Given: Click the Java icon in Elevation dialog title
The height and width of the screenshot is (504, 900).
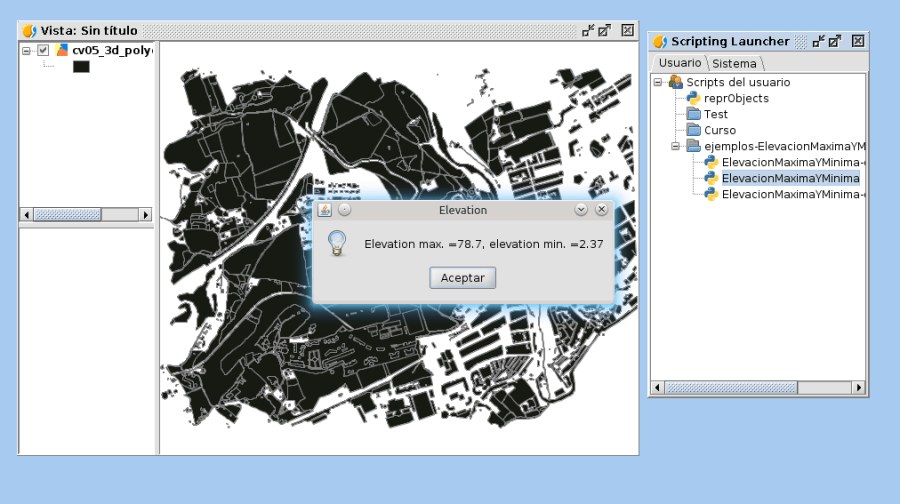Looking at the screenshot, I should [x=325, y=210].
